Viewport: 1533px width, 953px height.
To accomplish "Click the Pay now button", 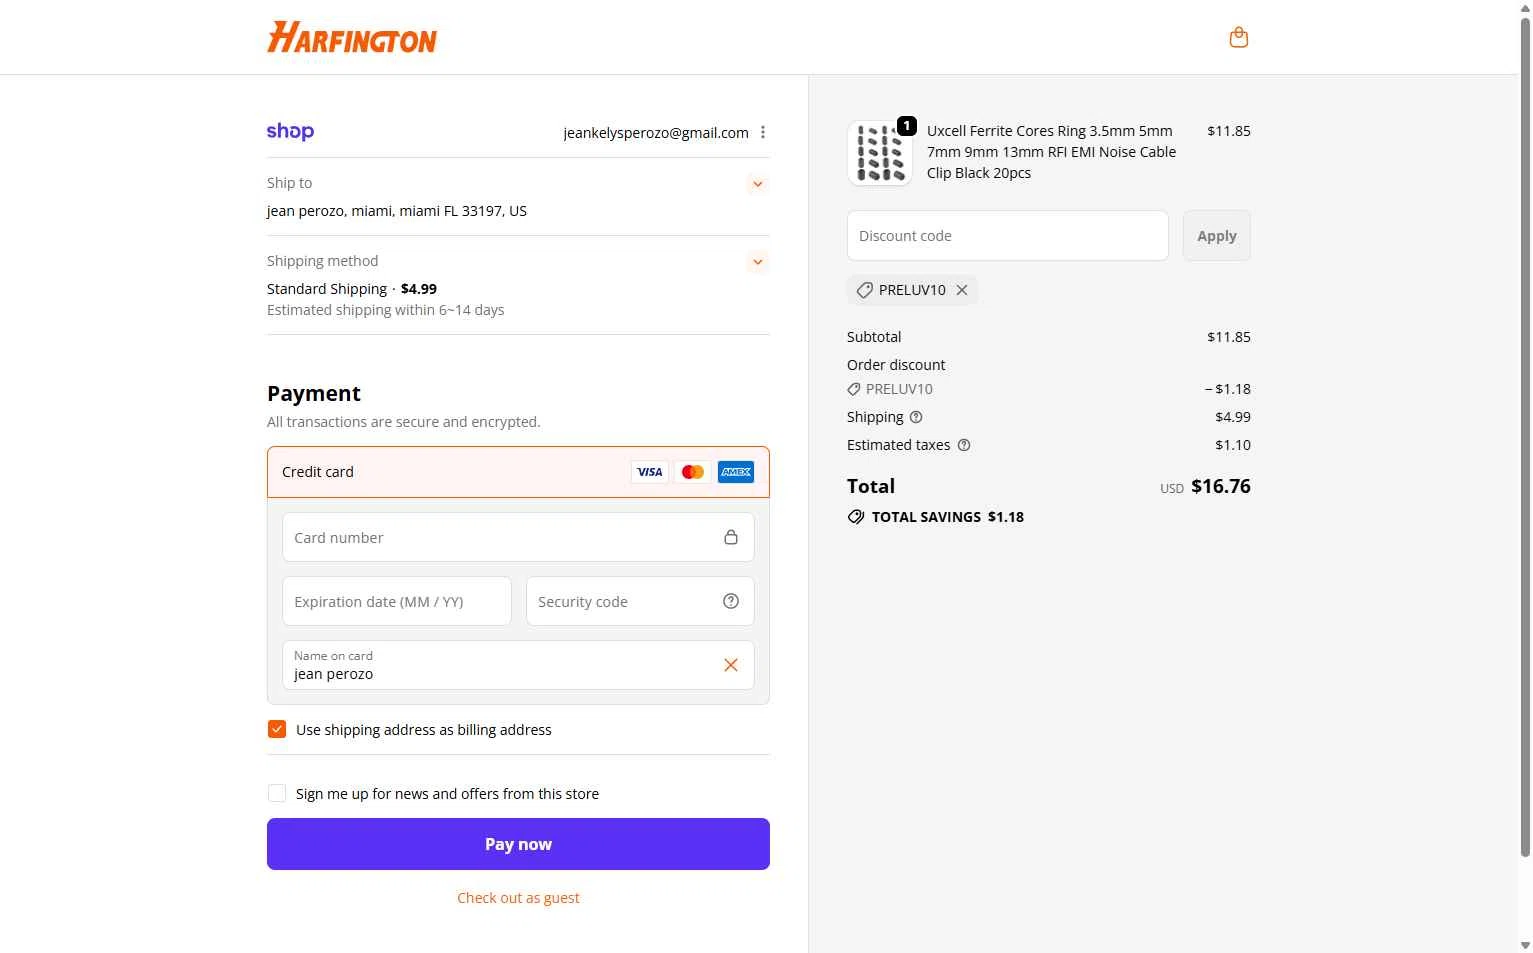I will (518, 844).
